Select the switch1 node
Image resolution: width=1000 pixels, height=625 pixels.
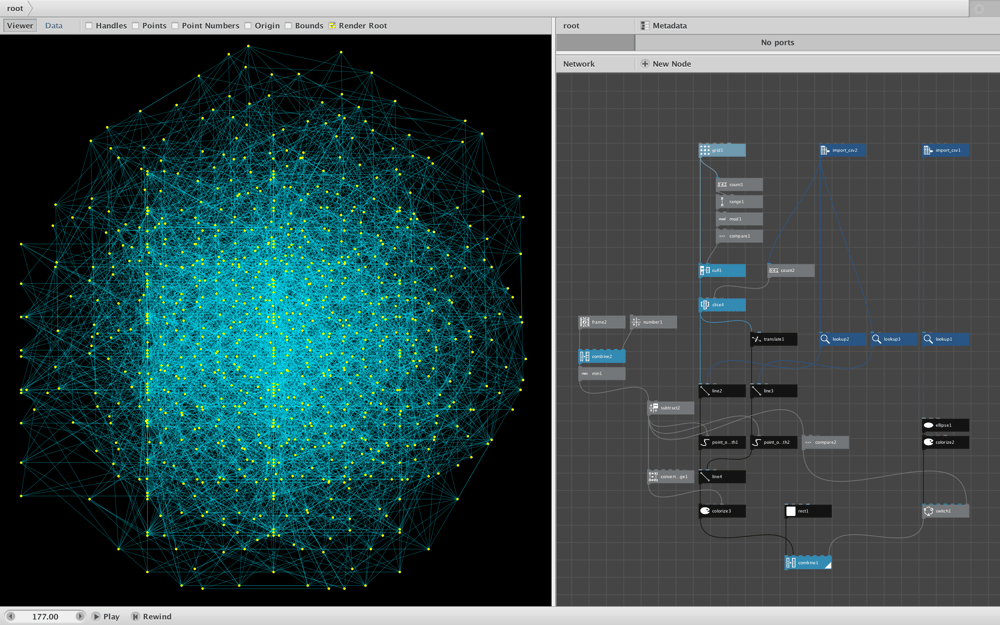[946, 511]
